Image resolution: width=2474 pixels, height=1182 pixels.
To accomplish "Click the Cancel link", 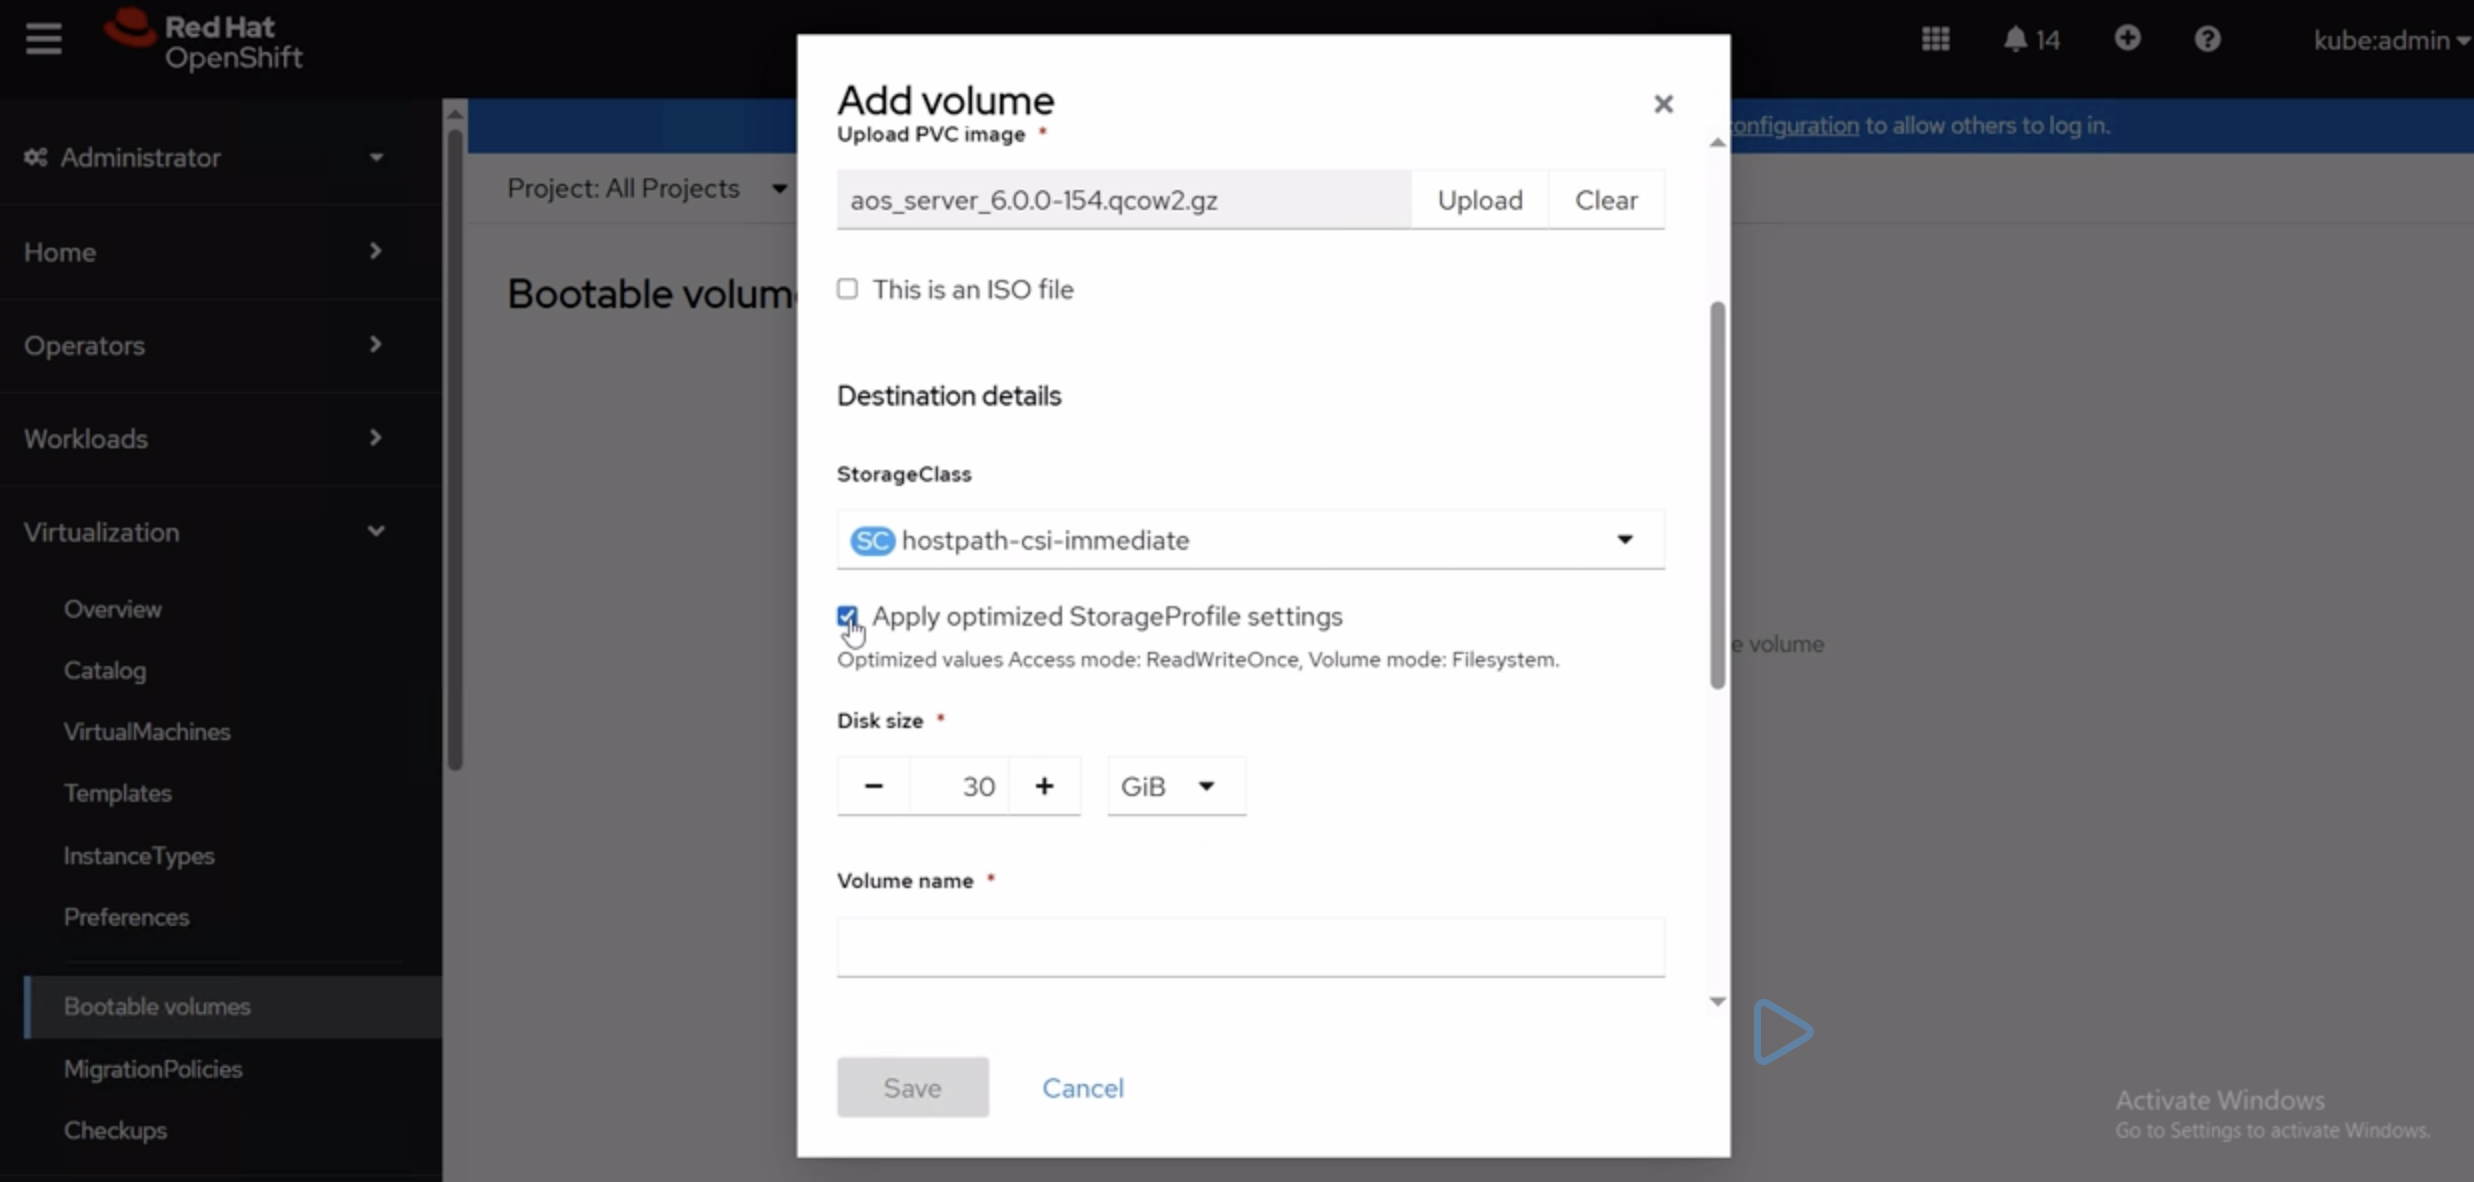I will click(1082, 1088).
